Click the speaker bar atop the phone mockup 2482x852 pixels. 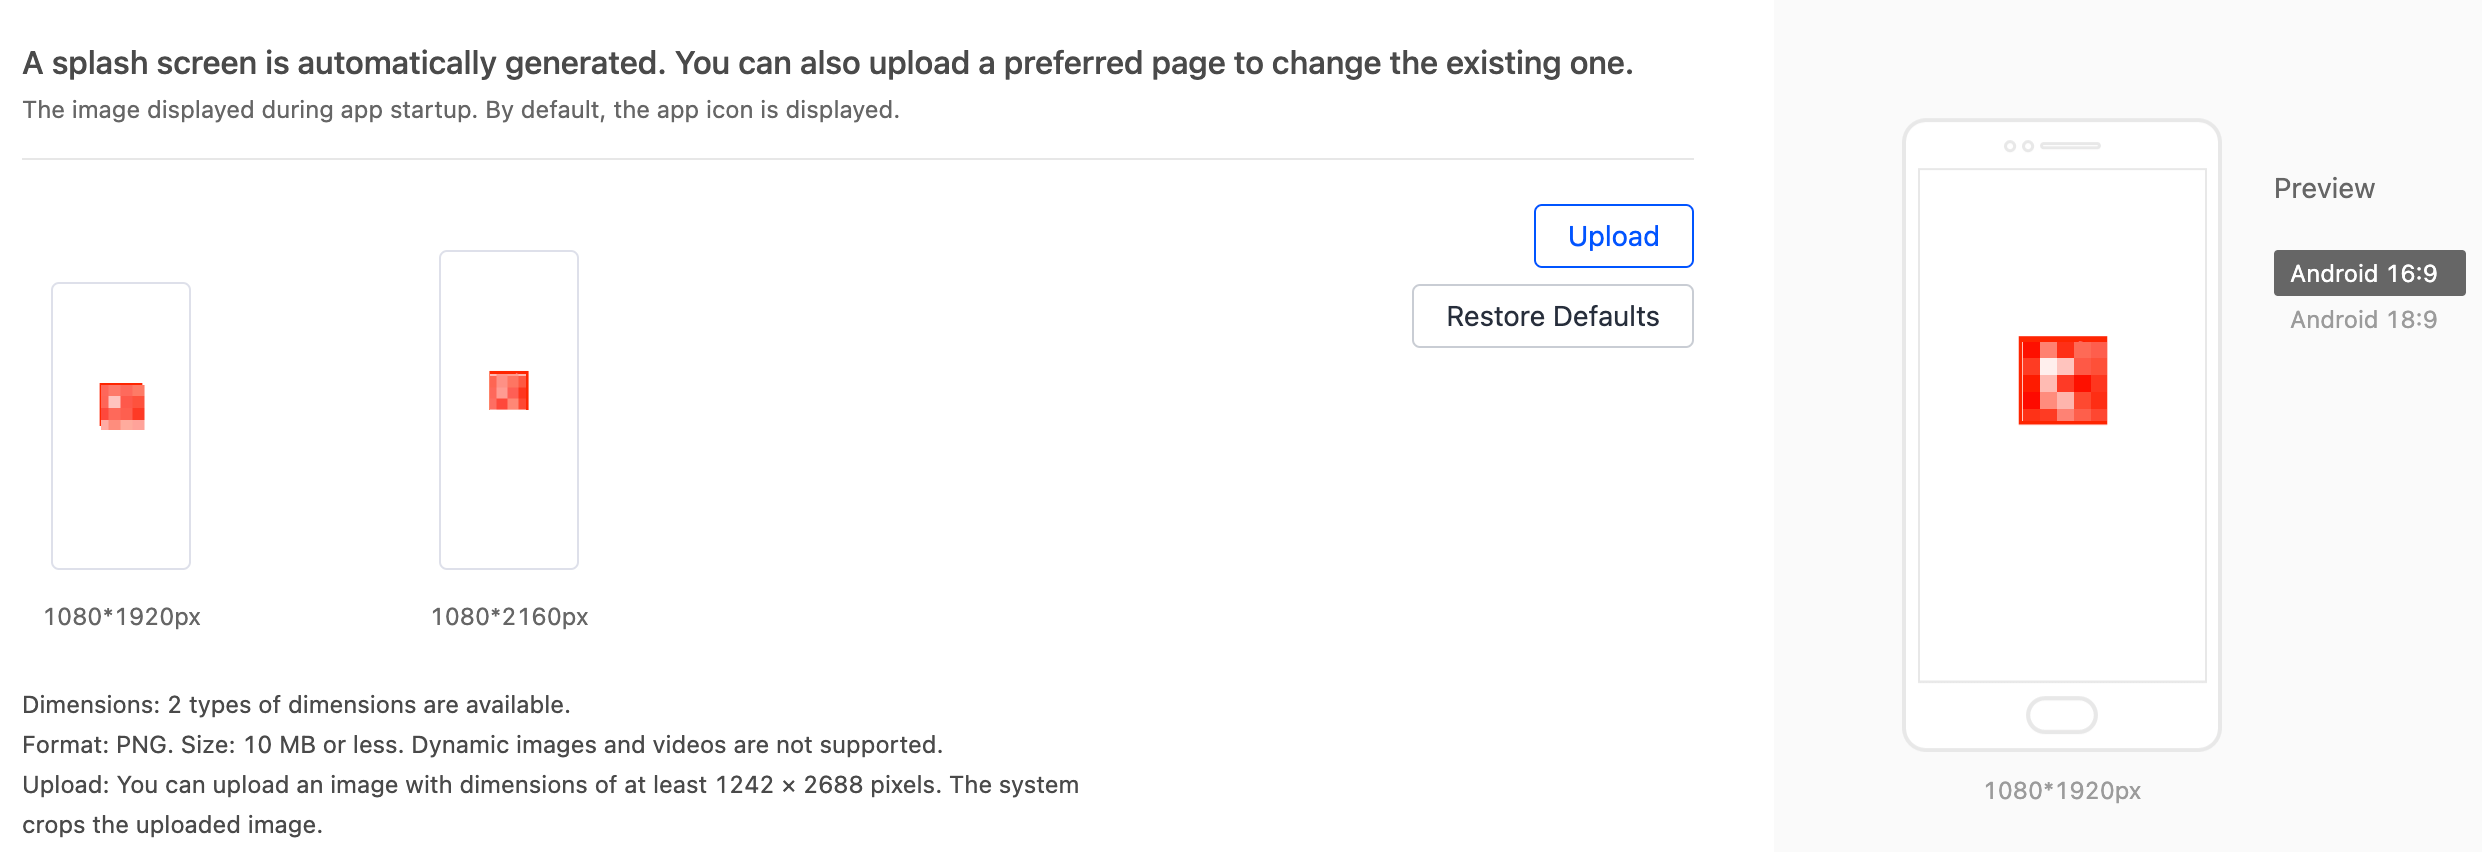point(2070,146)
